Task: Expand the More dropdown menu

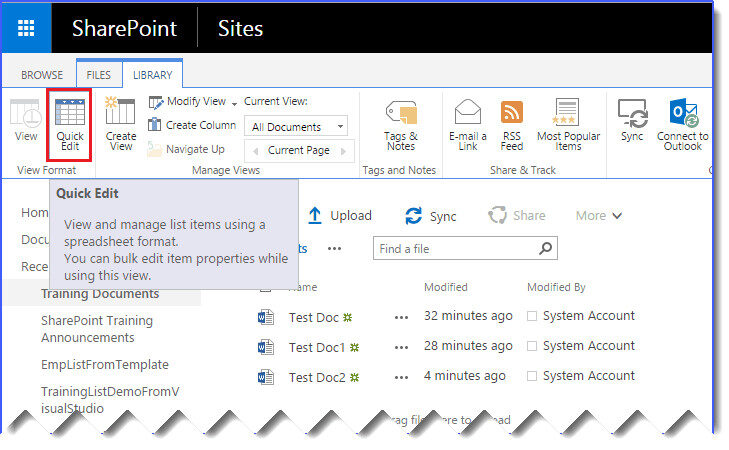Action: click(598, 216)
